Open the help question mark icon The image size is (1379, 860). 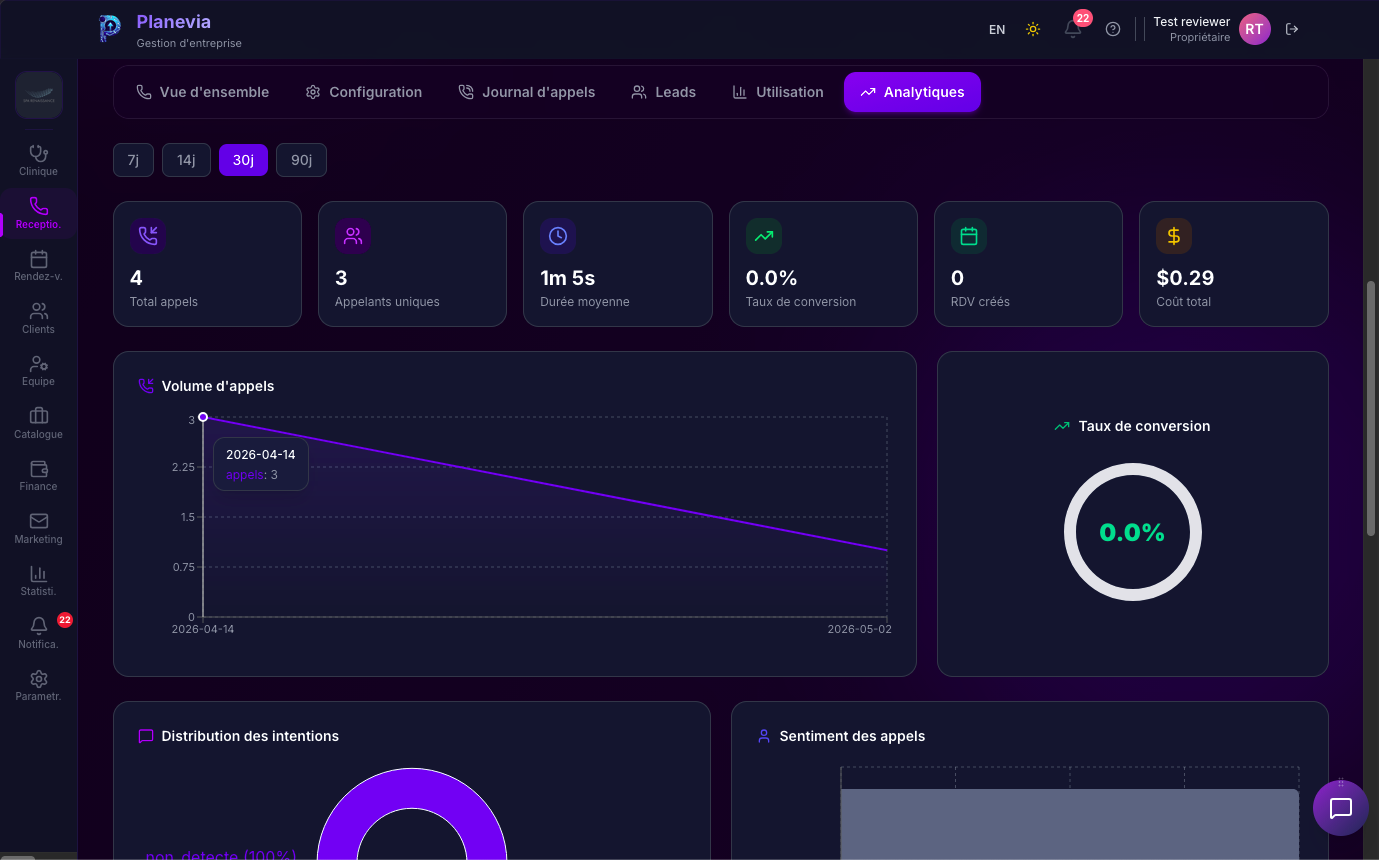coord(1113,29)
